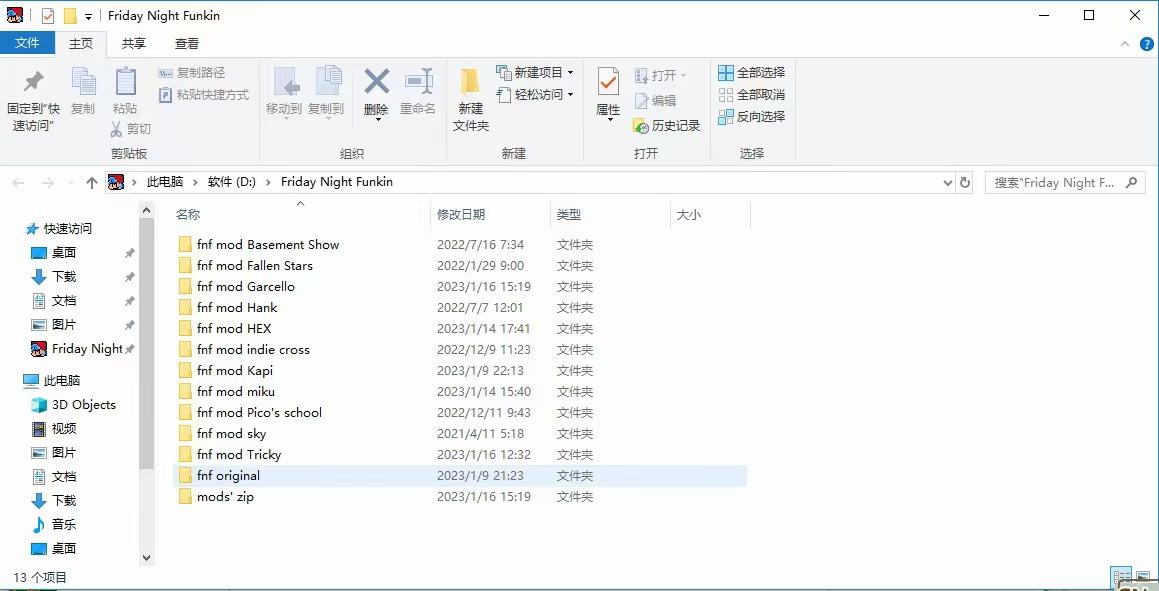Image resolution: width=1159 pixels, height=591 pixels.
Task: Click the Properties checkmark icon in title bar
Action: pos(48,16)
